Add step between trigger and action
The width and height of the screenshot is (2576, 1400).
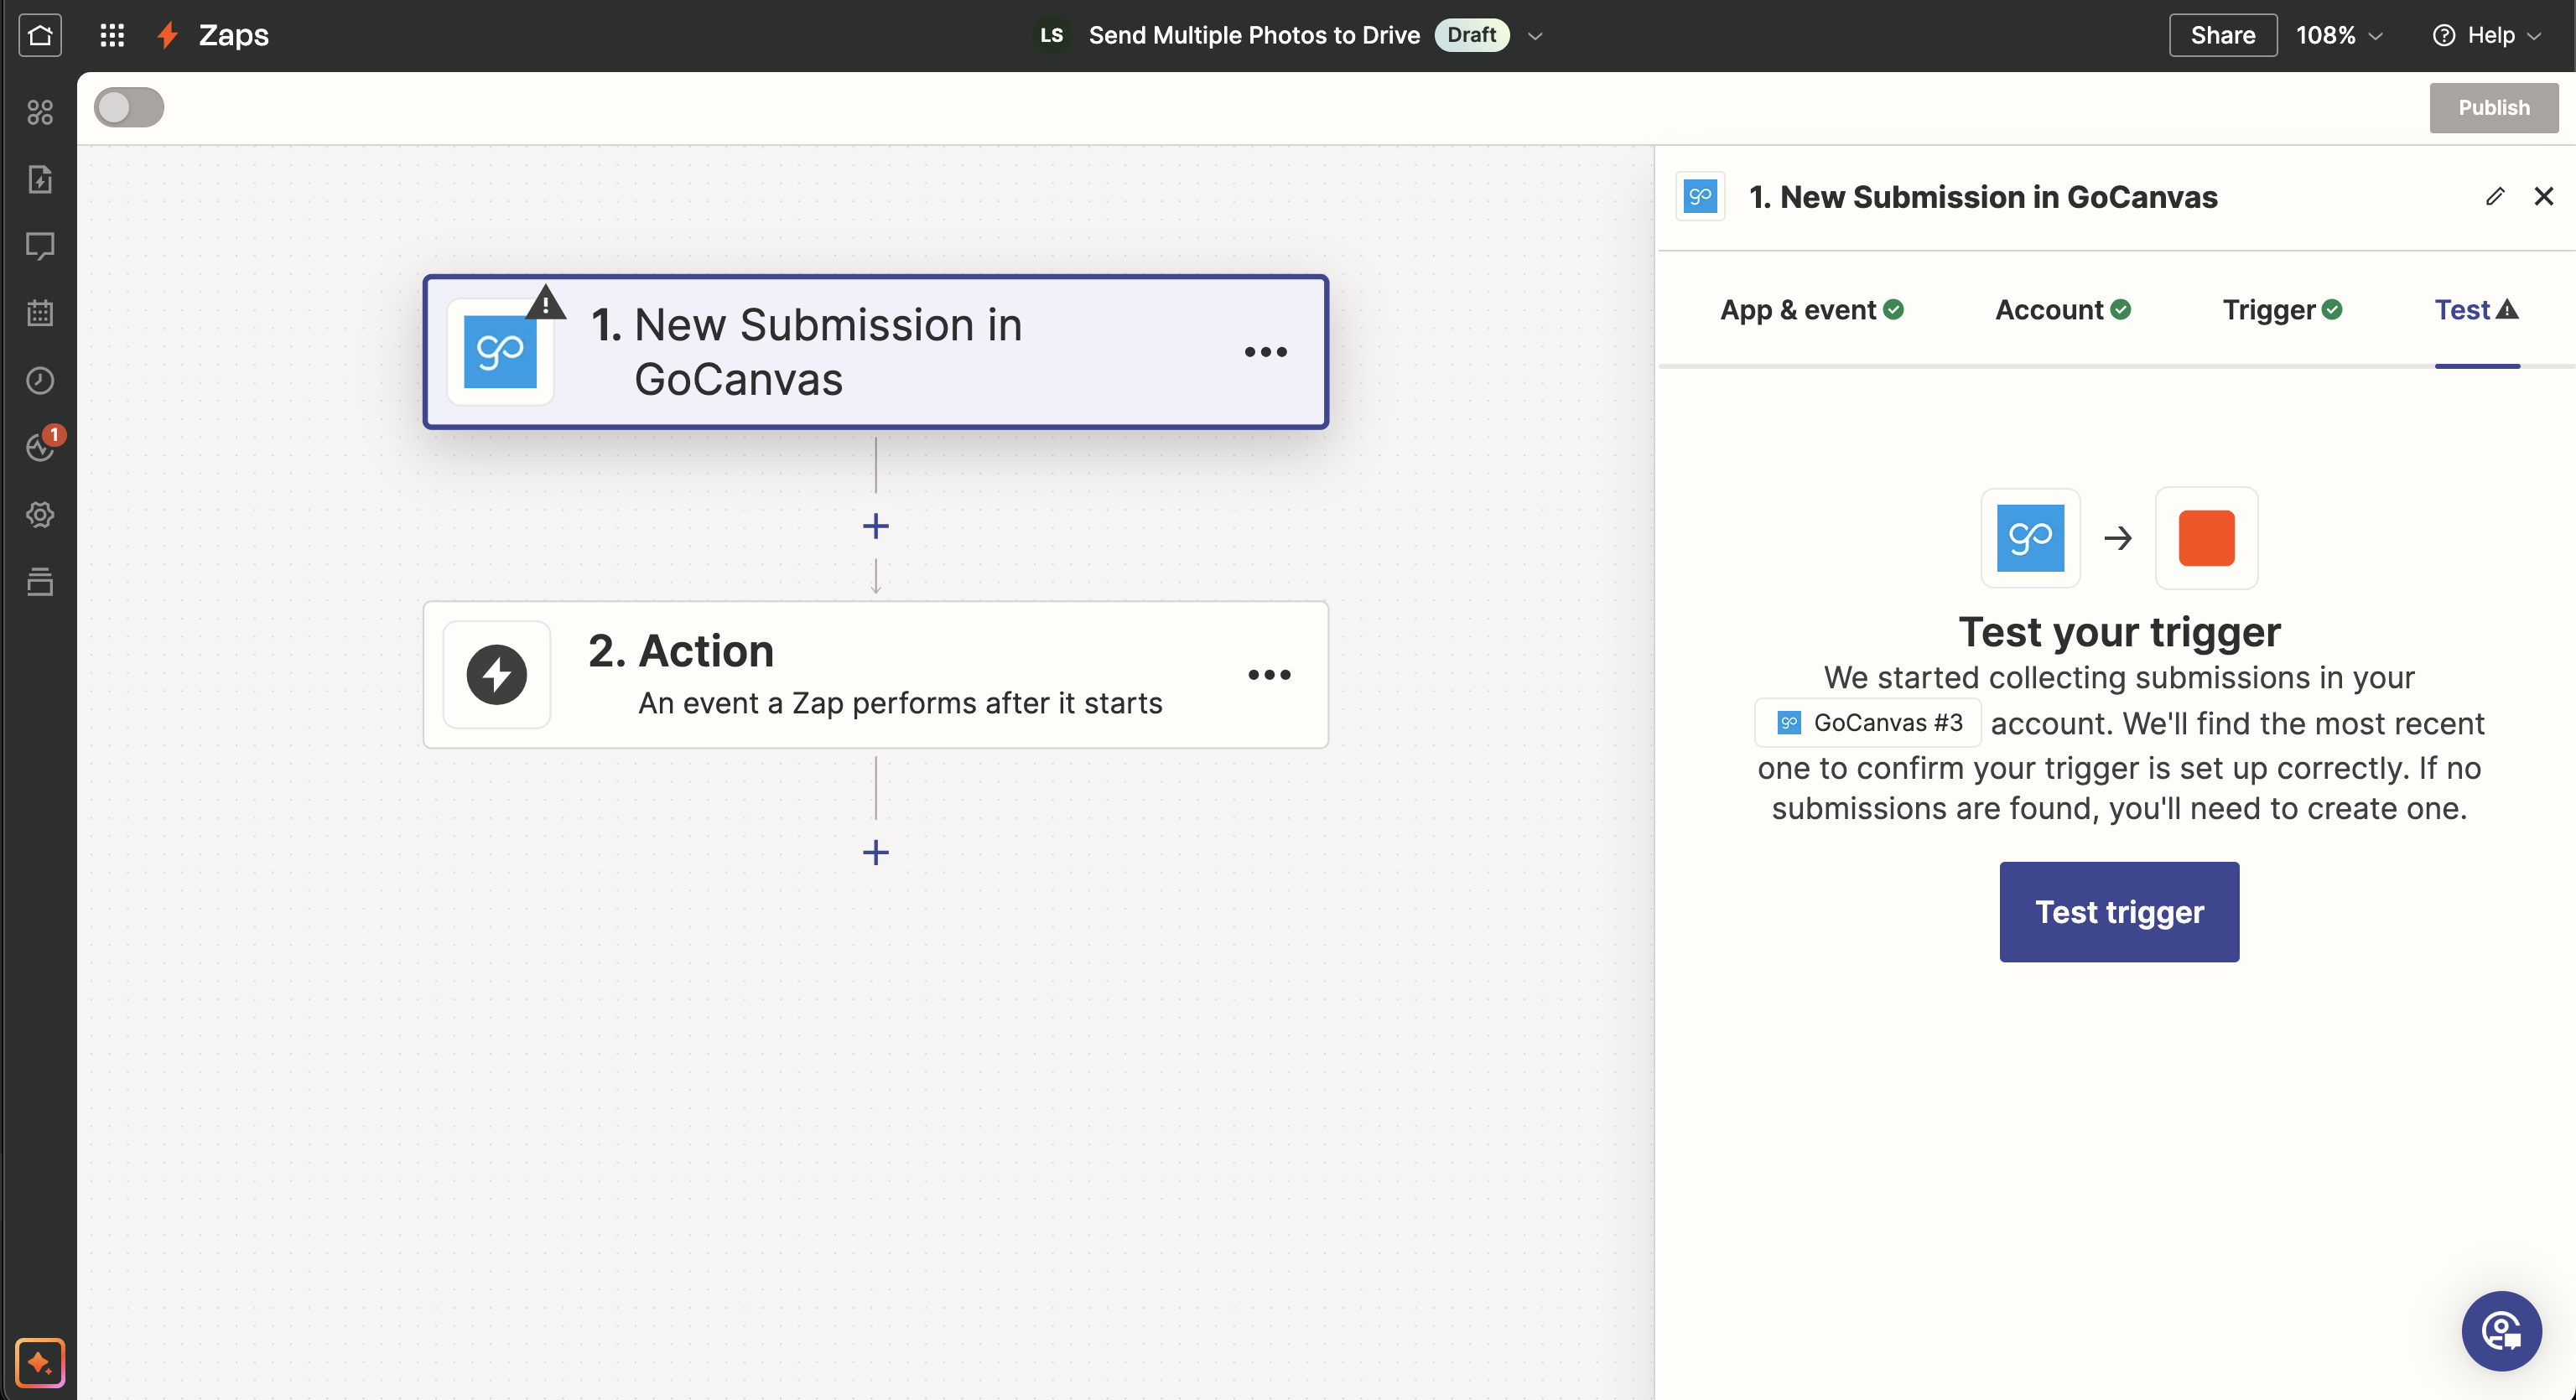[x=876, y=526]
